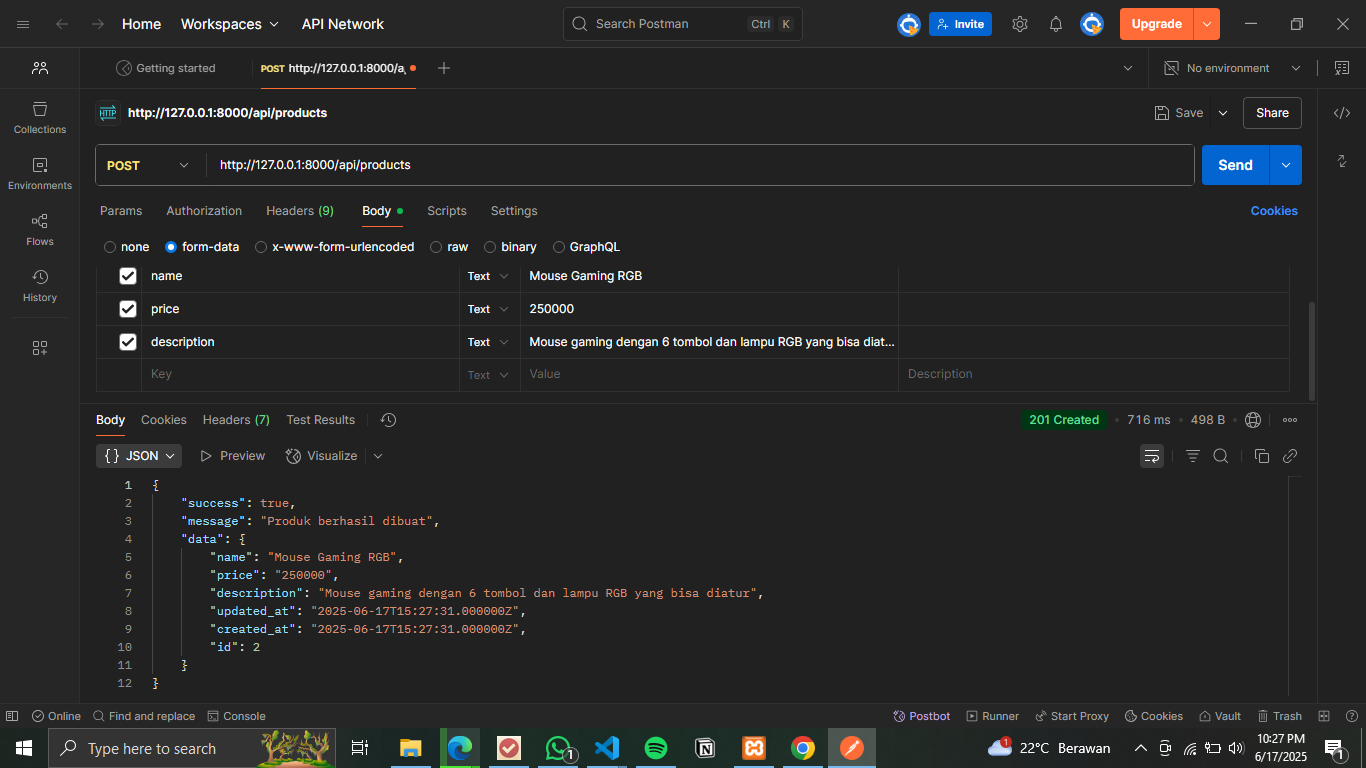Search within the response body

click(1221, 455)
